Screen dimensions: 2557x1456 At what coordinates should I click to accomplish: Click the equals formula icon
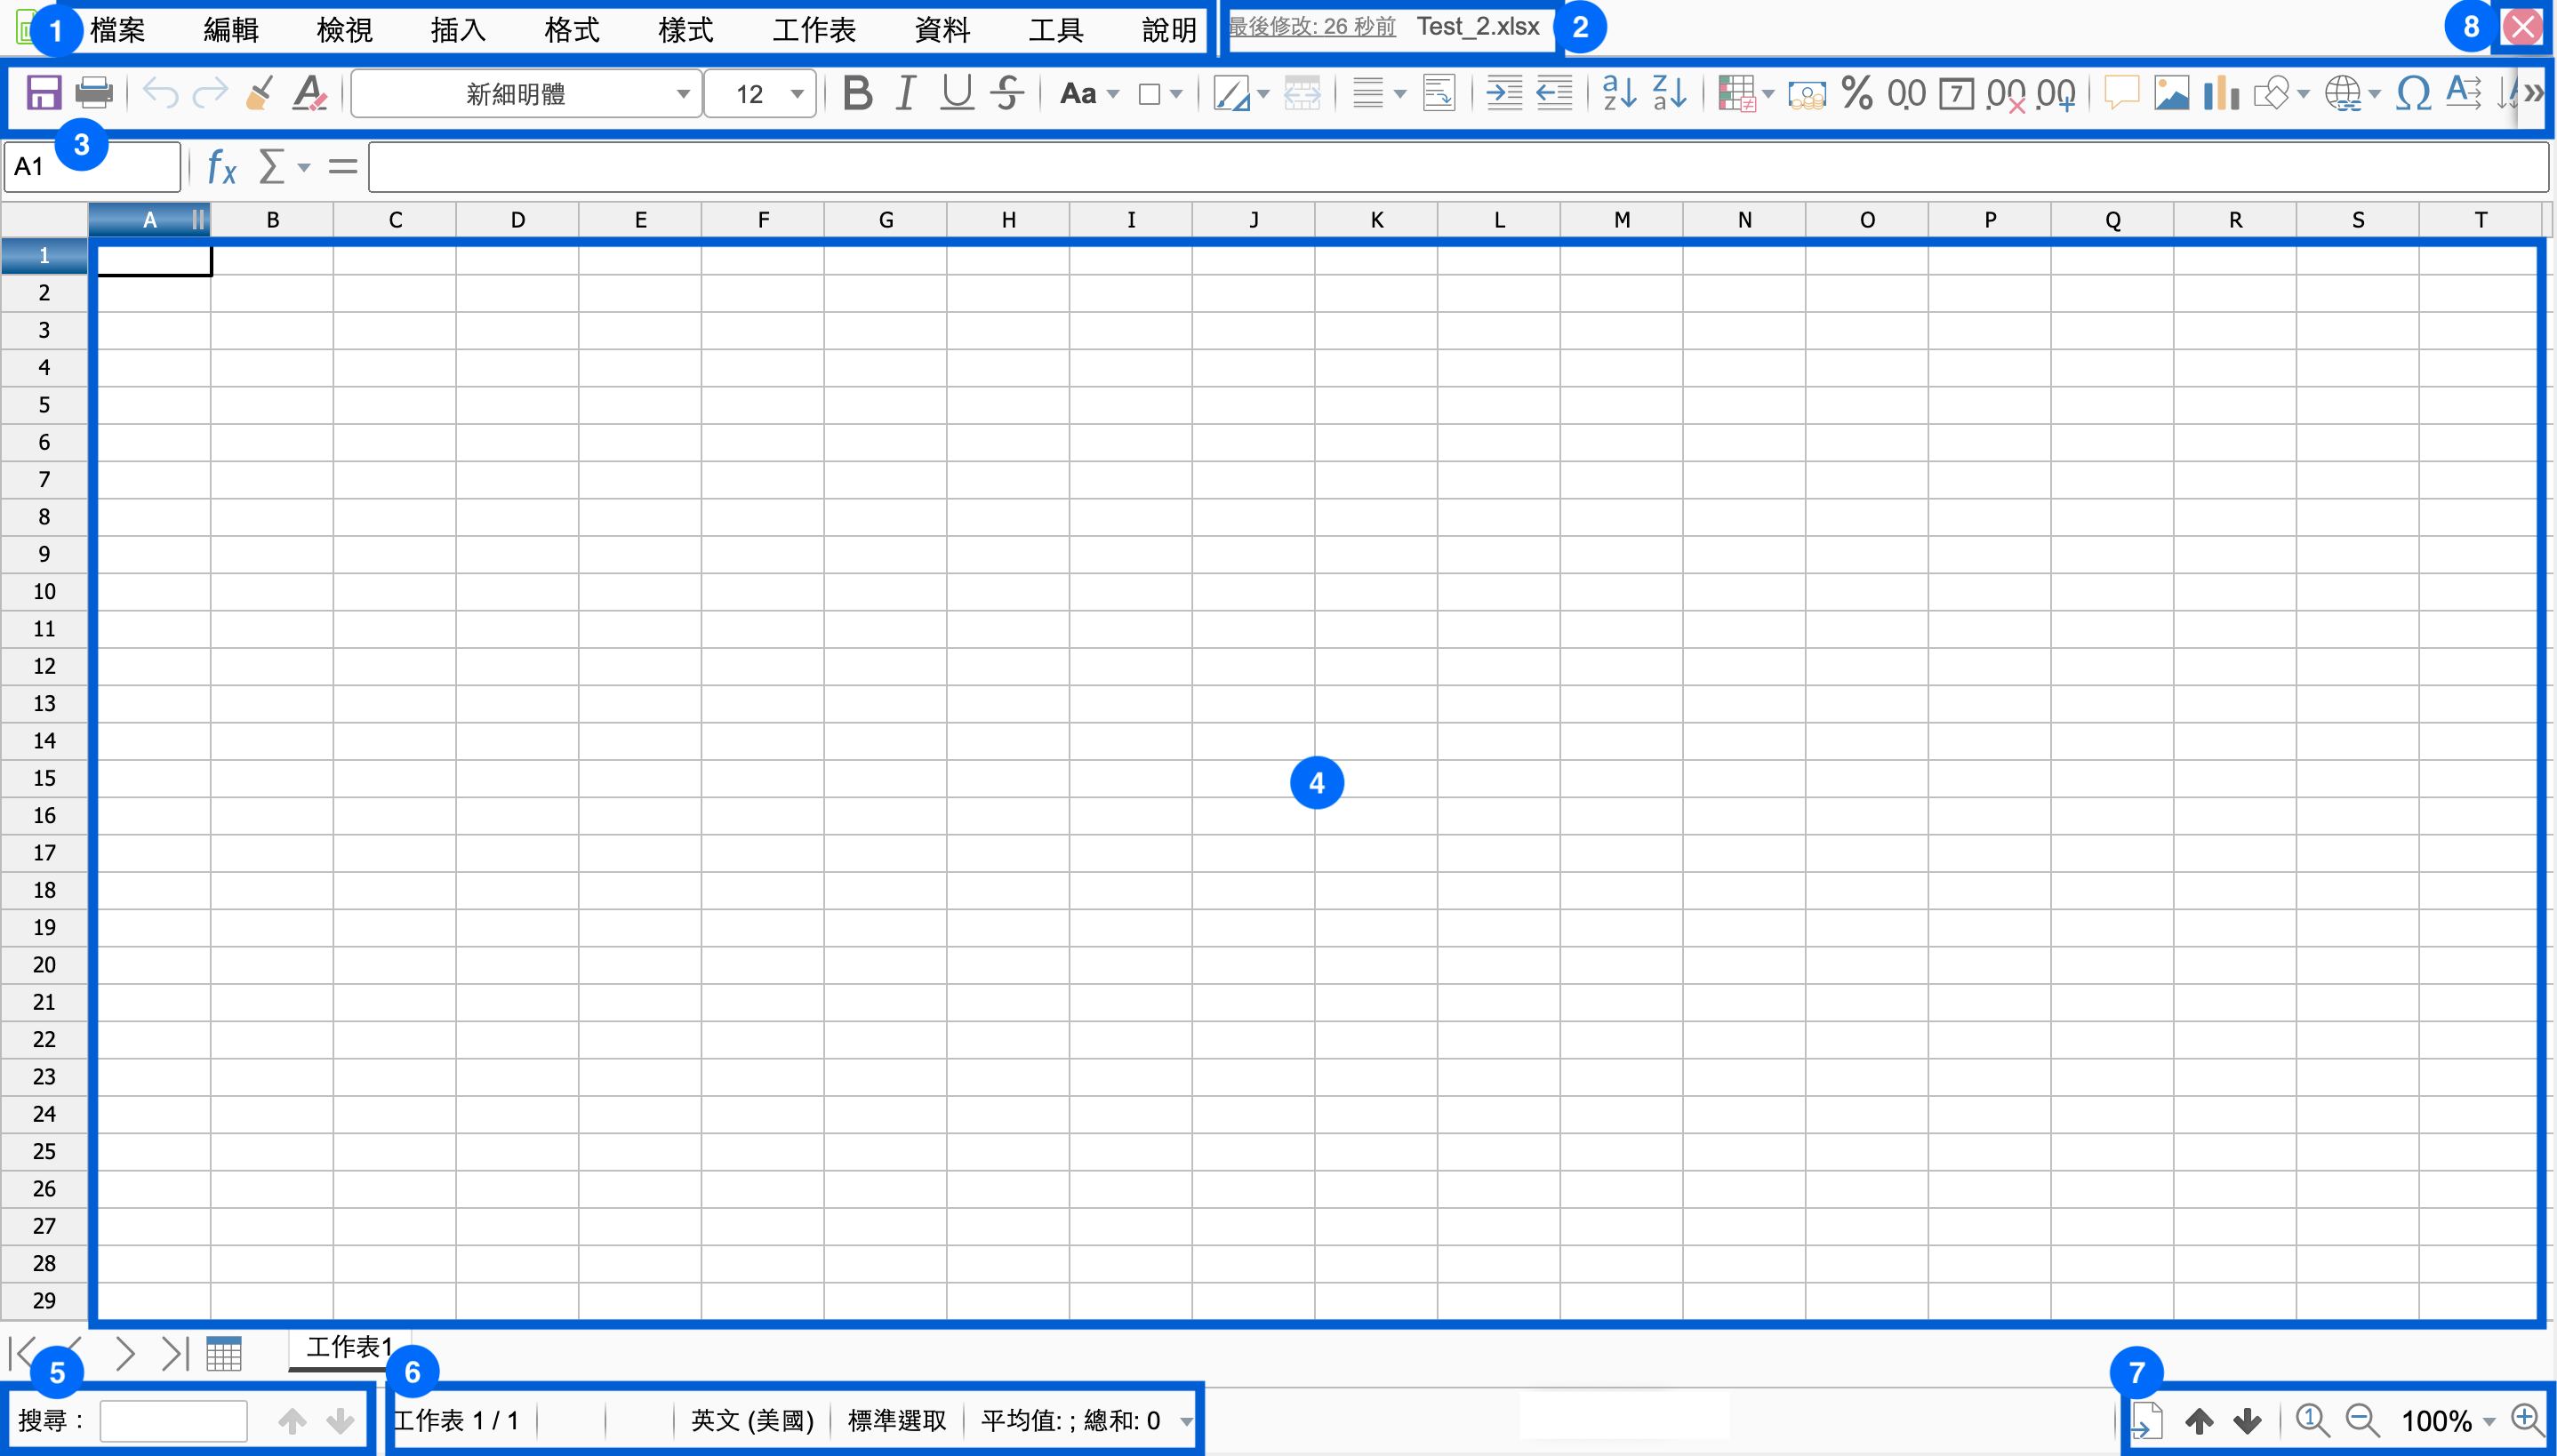coord(343,166)
